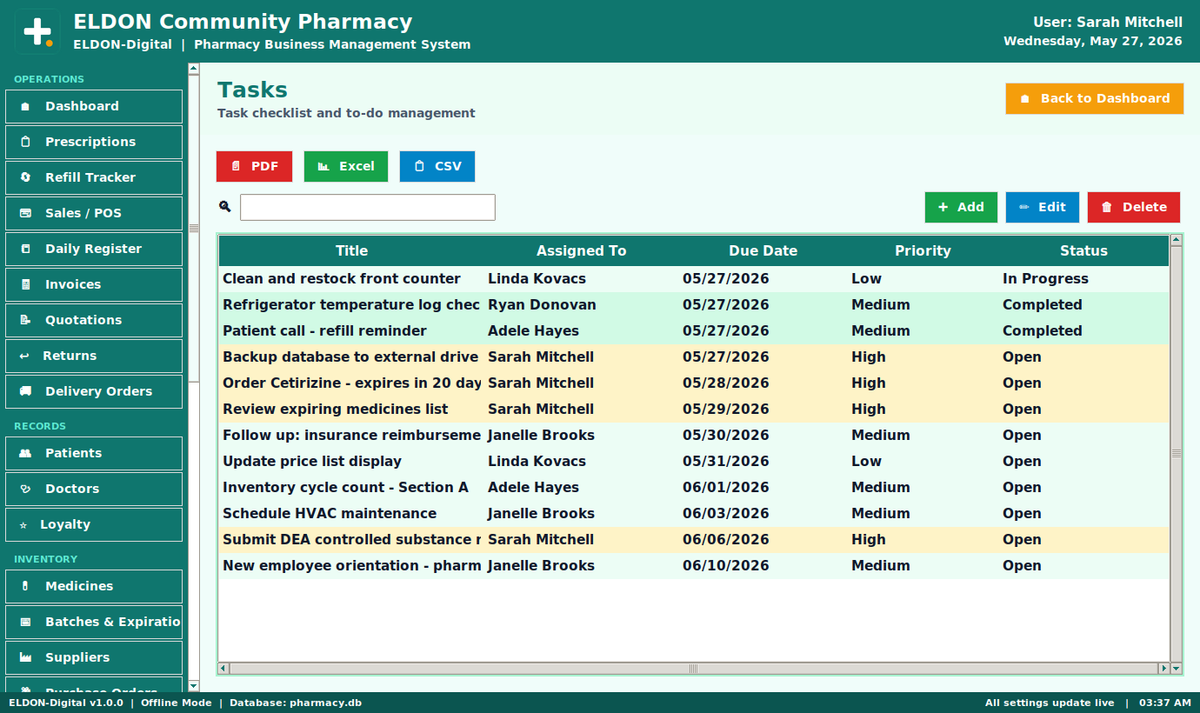Navigate to Patients records
1200x713 pixels.
[x=94, y=453]
